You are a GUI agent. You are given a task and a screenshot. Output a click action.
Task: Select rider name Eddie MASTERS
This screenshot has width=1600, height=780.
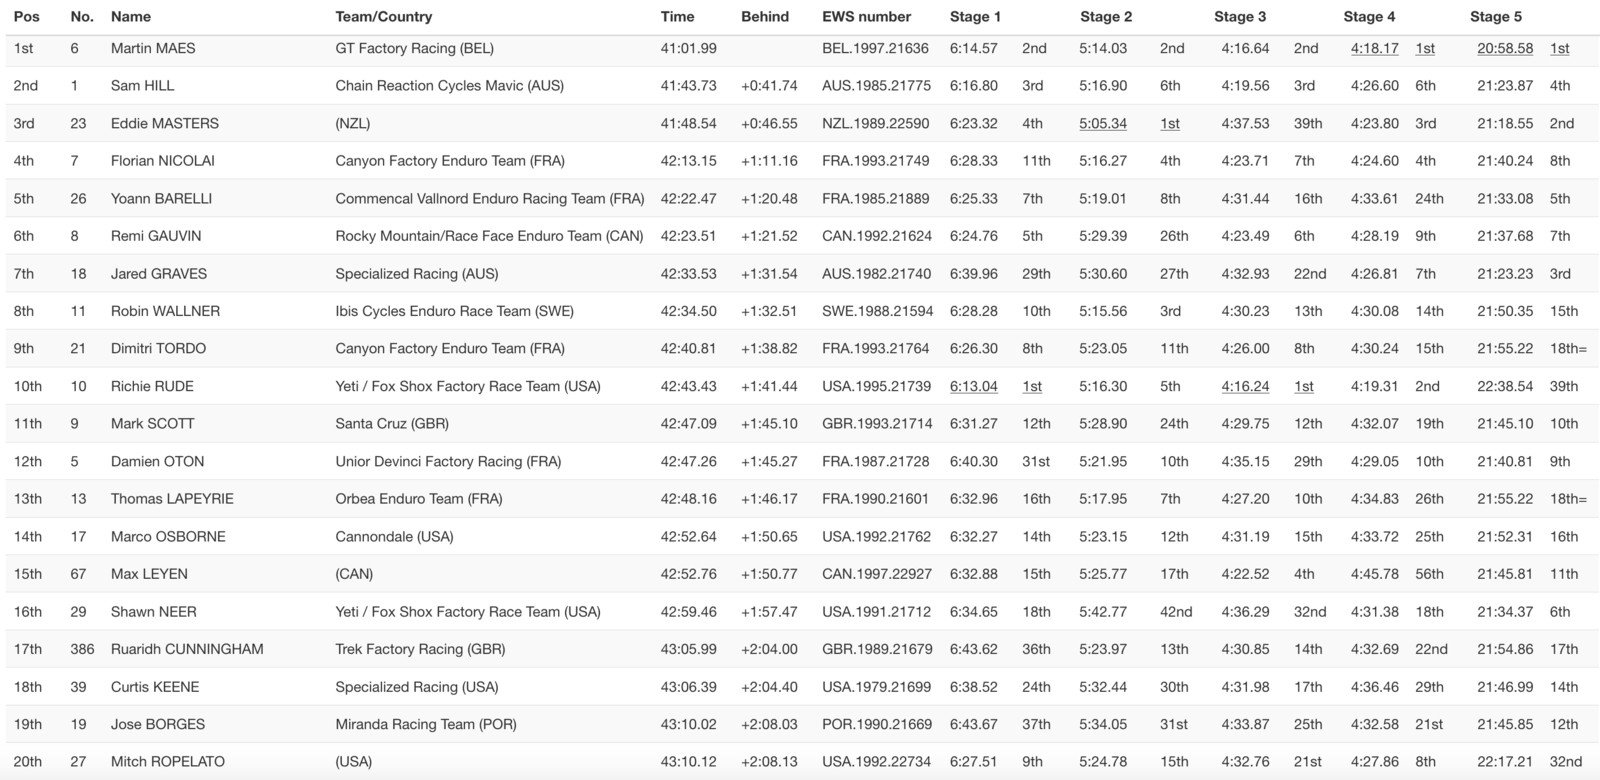(x=165, y=123)
